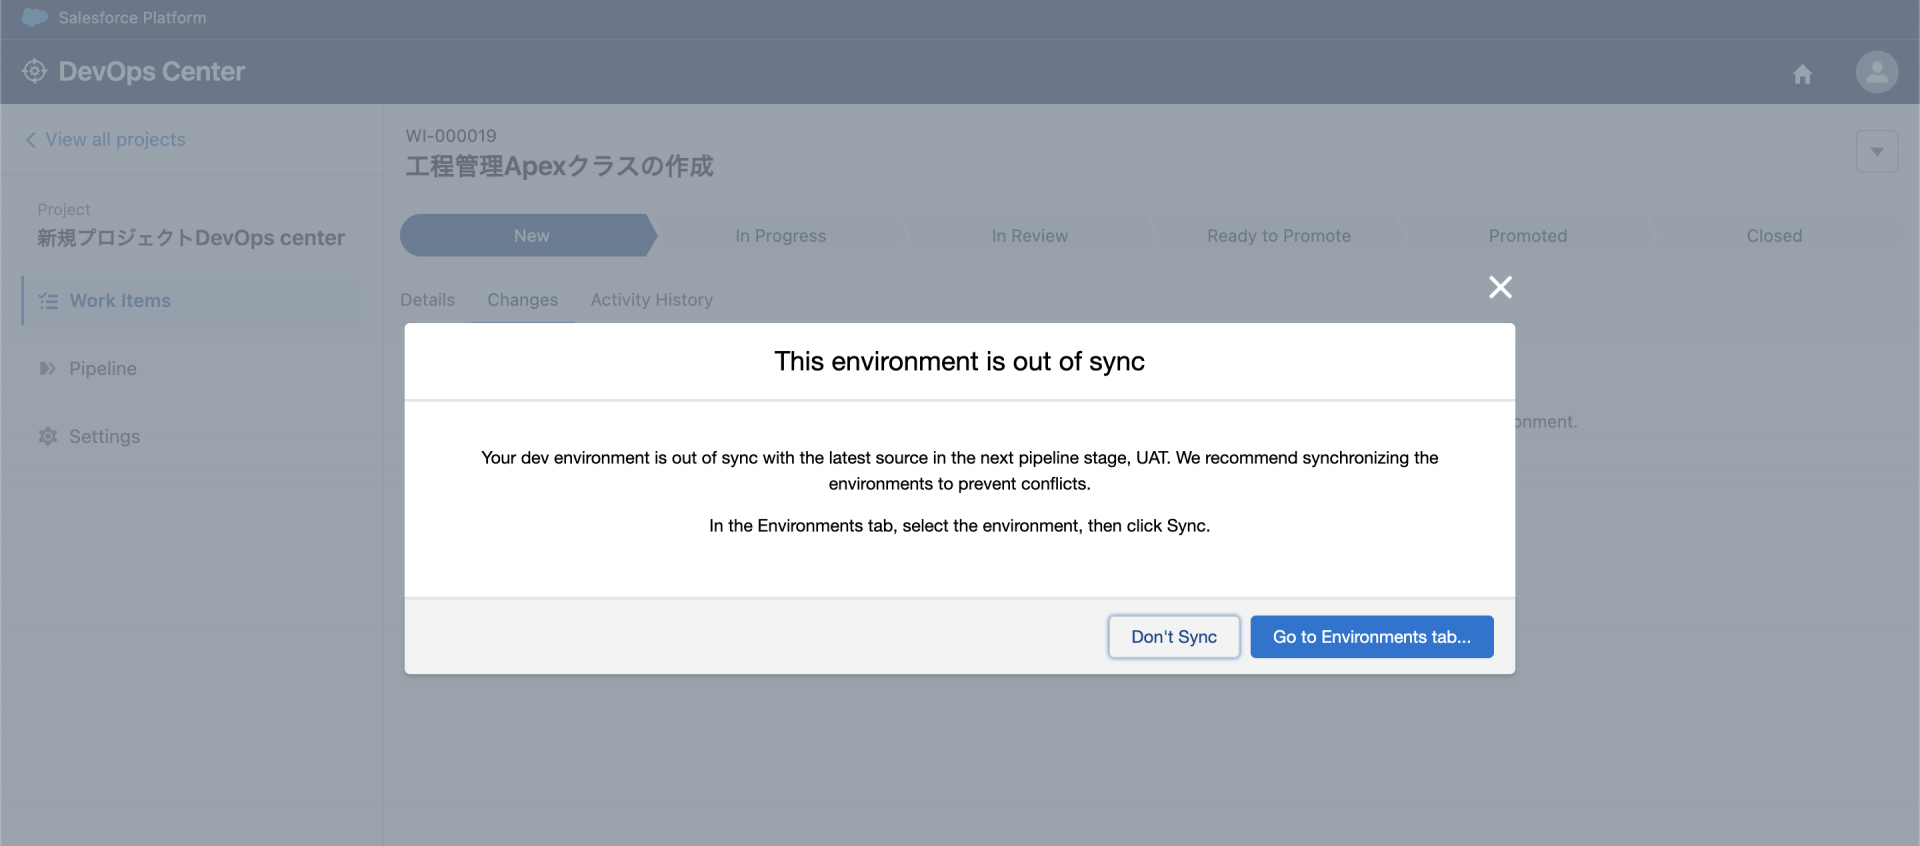Click the DevOps Center app icon
Screen dimensions: 1920x846
point(34,71)
